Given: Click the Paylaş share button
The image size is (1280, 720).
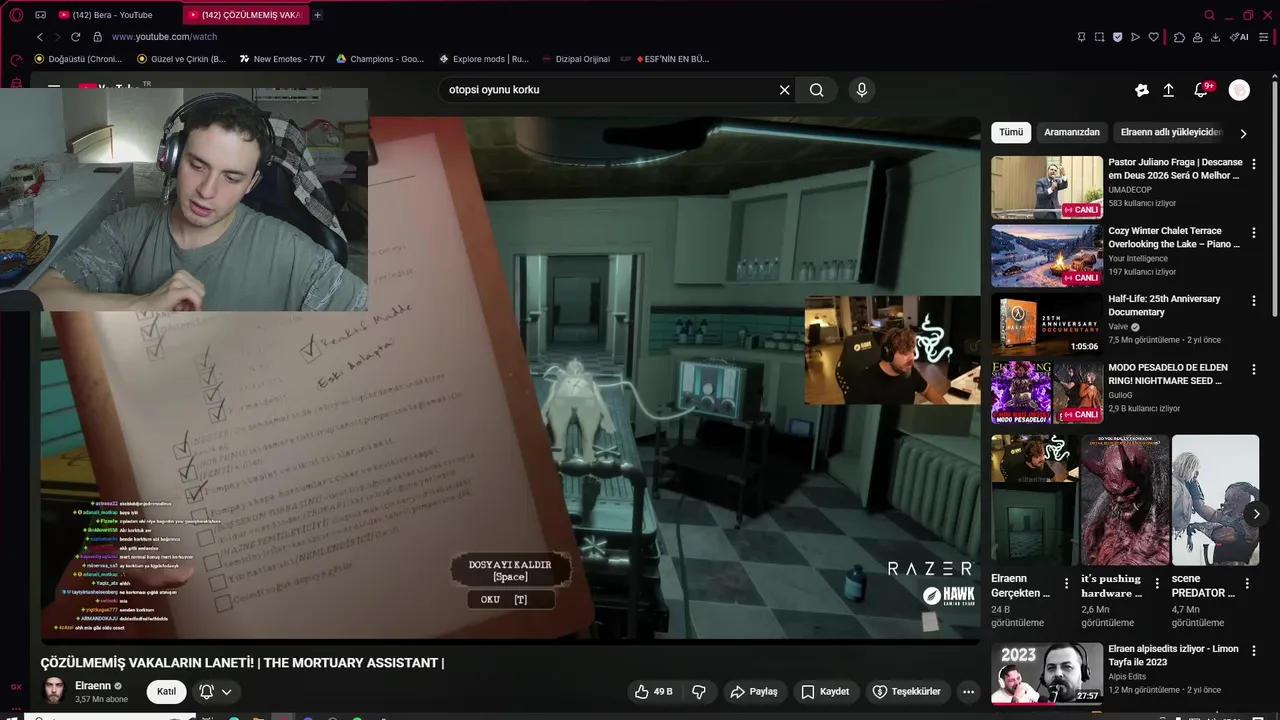Looking at the screenshot, I should coord(754,691).
